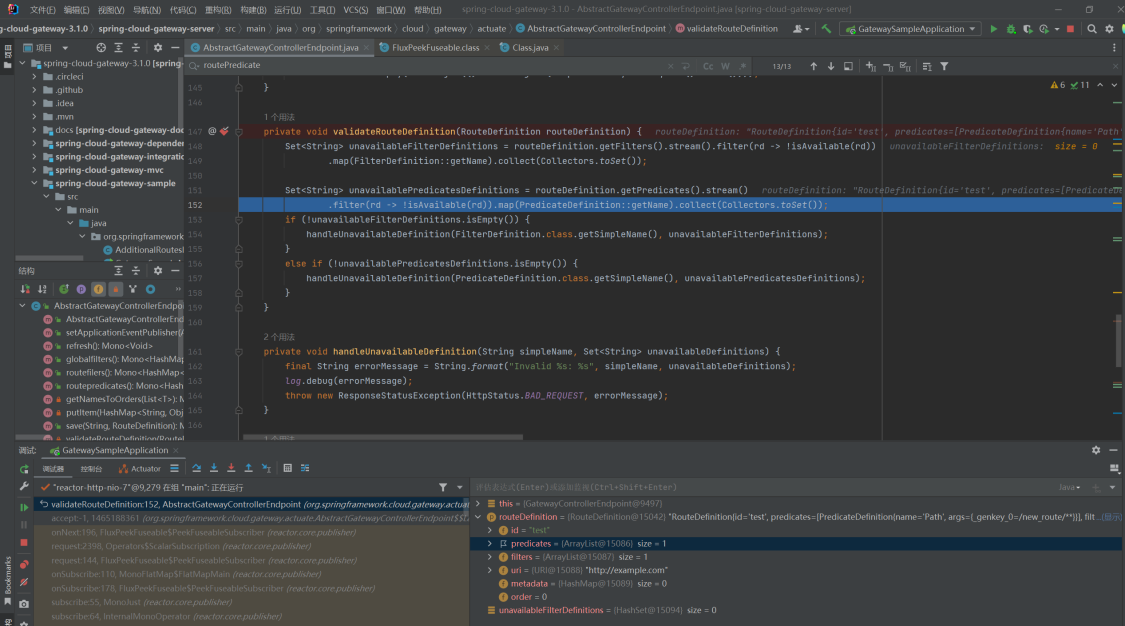The height and width of the screenshot is (626, 1125).
Task: Toggle the line 147 breakpoint in the gutter
Action: pyautogui.click(x=225, y=131)
